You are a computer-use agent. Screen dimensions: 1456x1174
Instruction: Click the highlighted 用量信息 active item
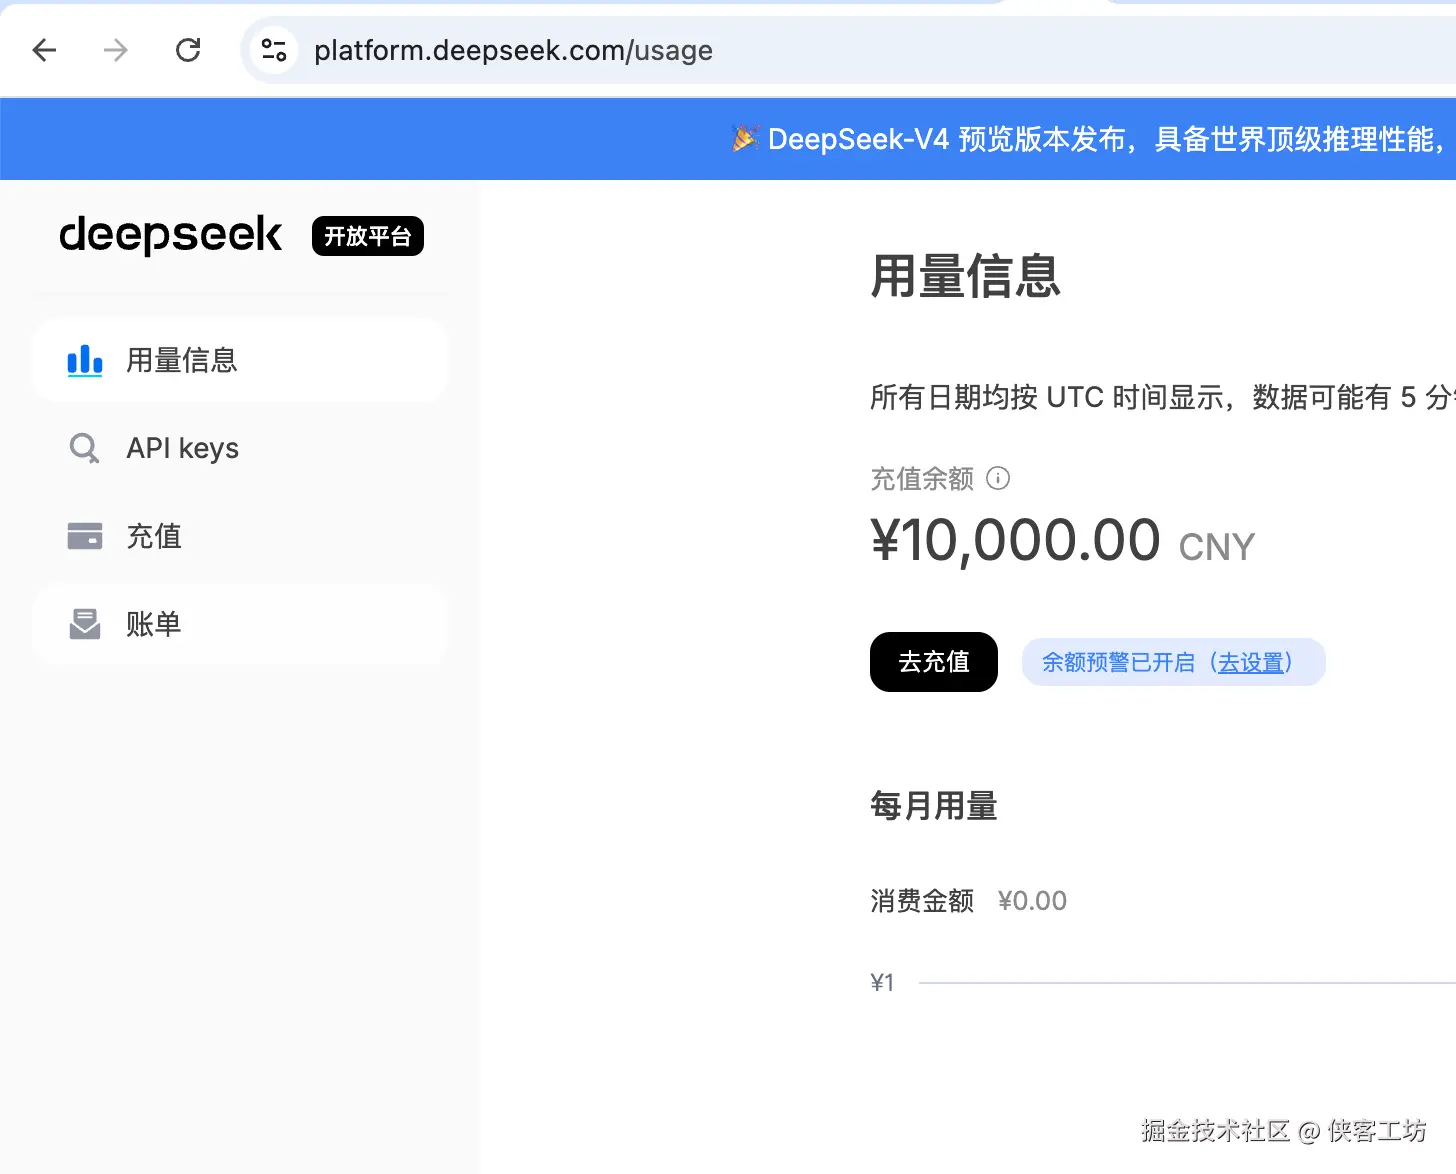coord(240,361)
